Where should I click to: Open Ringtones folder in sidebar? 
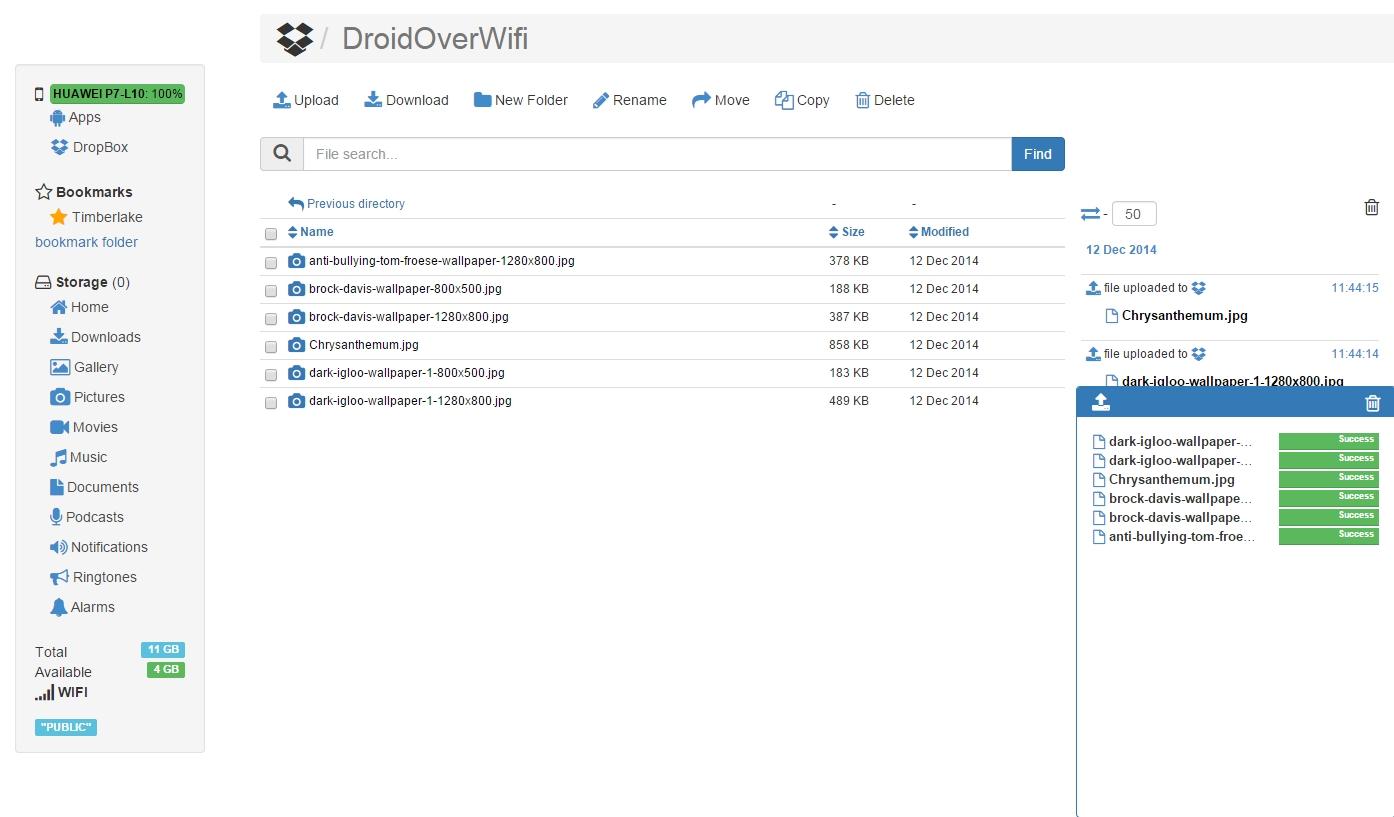click(93, 577)
